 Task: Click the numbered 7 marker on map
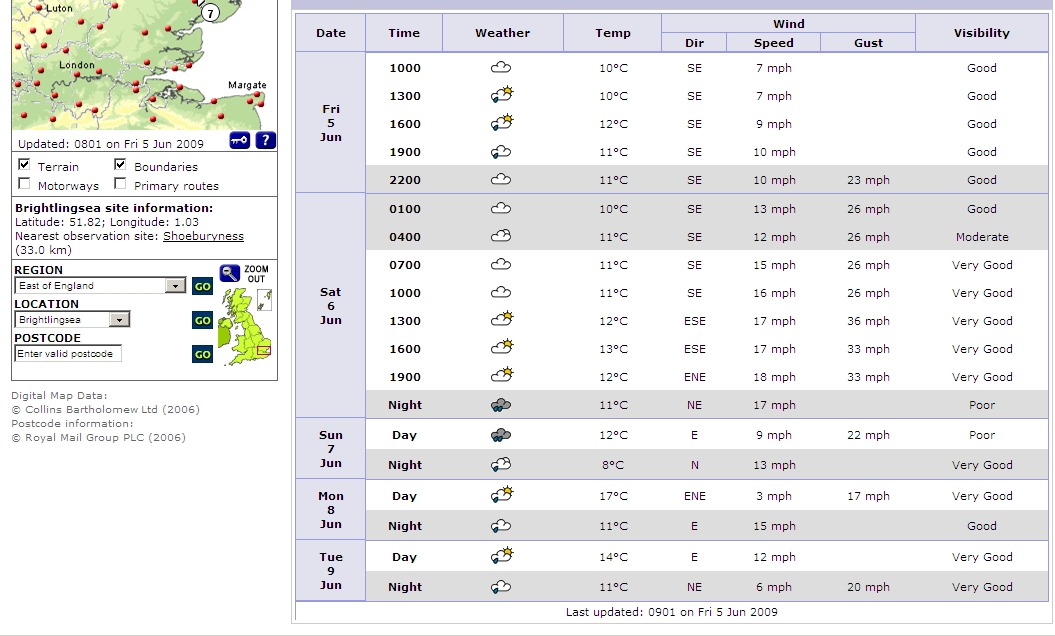pyautogui.click(x=209, y=13)
